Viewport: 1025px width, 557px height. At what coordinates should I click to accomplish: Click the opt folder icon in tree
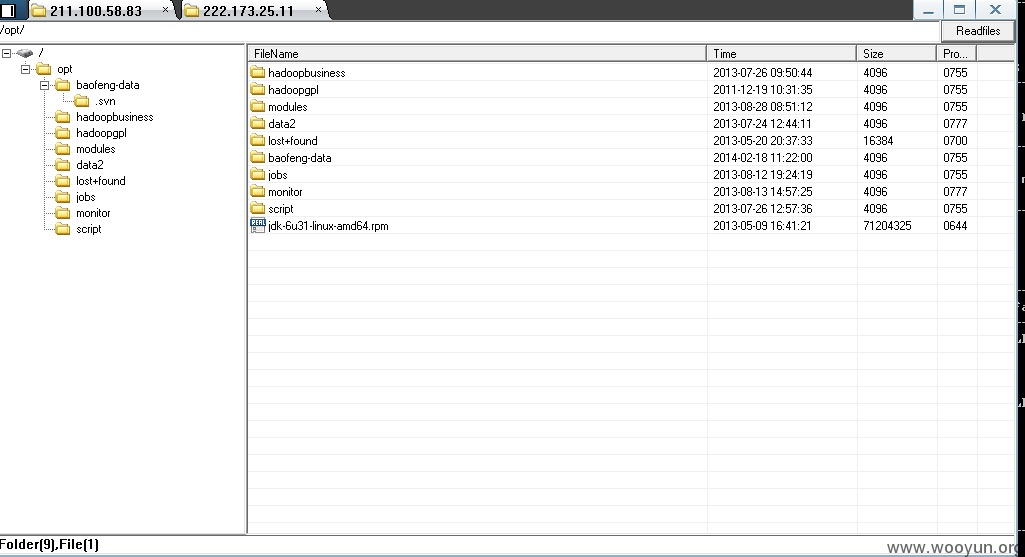pos(44,69)
